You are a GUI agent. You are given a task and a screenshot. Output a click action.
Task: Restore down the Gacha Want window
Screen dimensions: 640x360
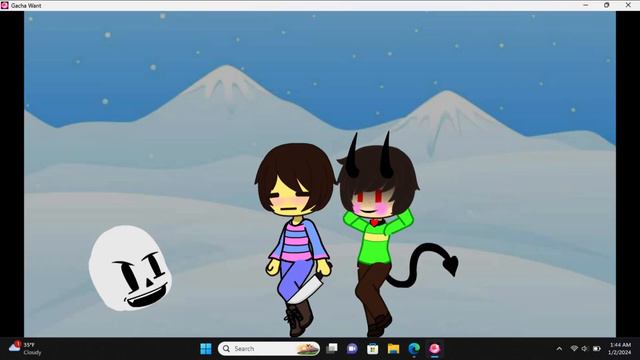pos(607,5)
